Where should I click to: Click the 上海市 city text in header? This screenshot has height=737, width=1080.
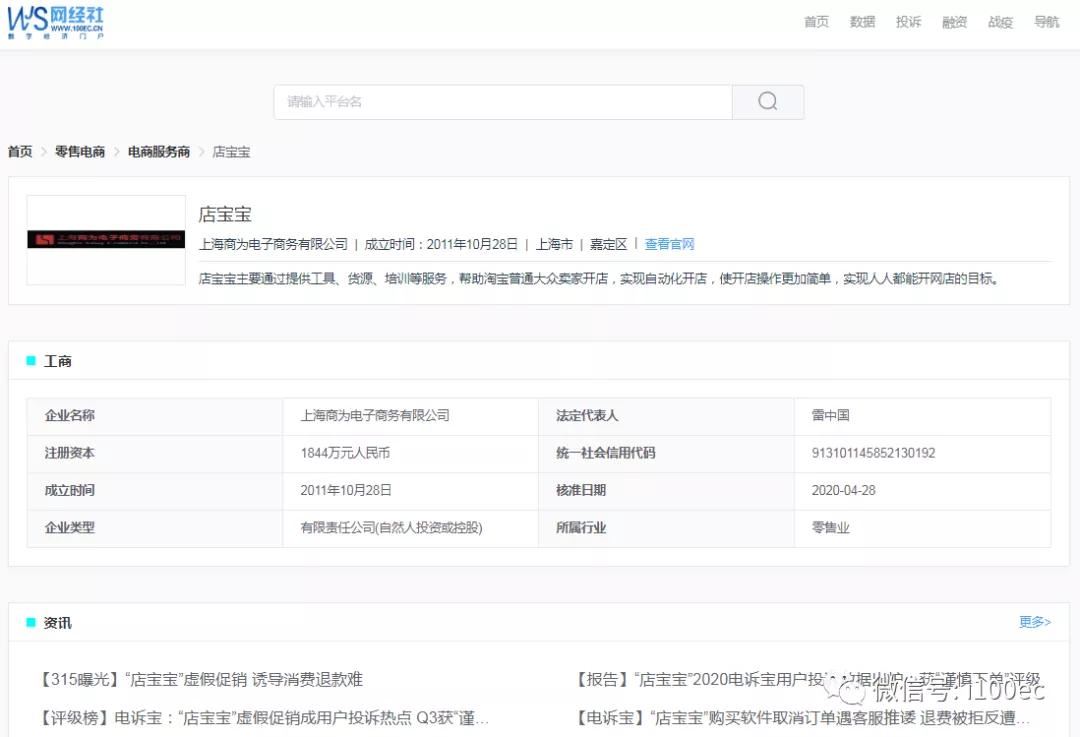click(x=554, y=244)
